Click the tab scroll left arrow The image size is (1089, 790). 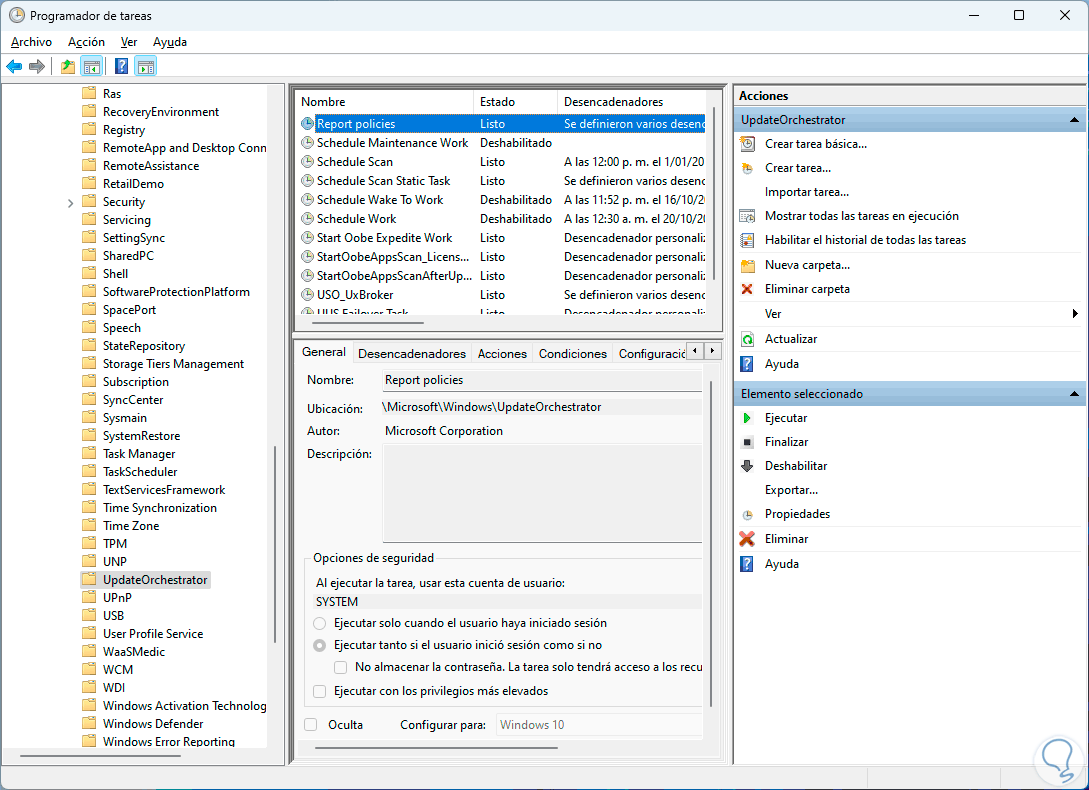(695, 350)
